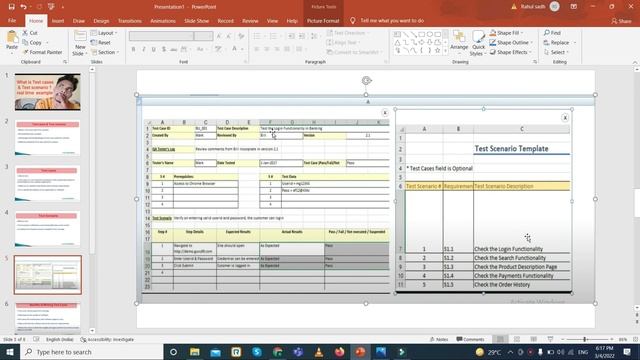Image resolution: width=640 pixels, height=360 pixels.
Task: Switch to Reading view in status bar
Action: (533, 339)
